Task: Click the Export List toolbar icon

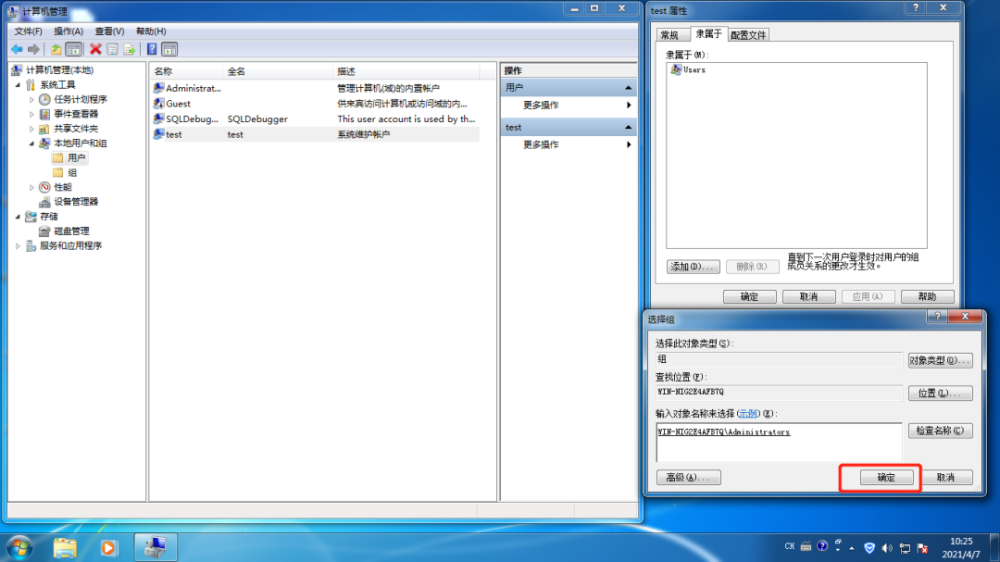Action: pyautogui.click(x=129, y=49)
